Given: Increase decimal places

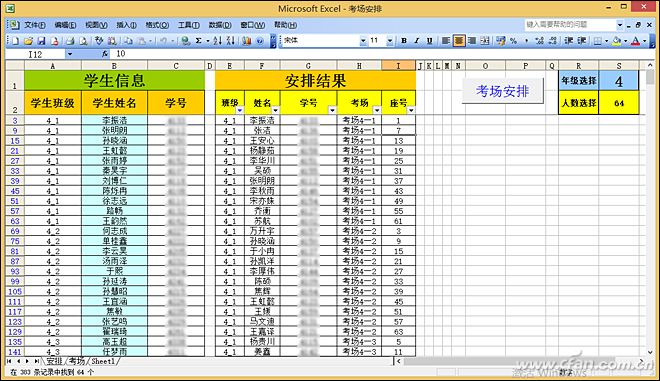Looking at the screenshot, I should (540, 41).
